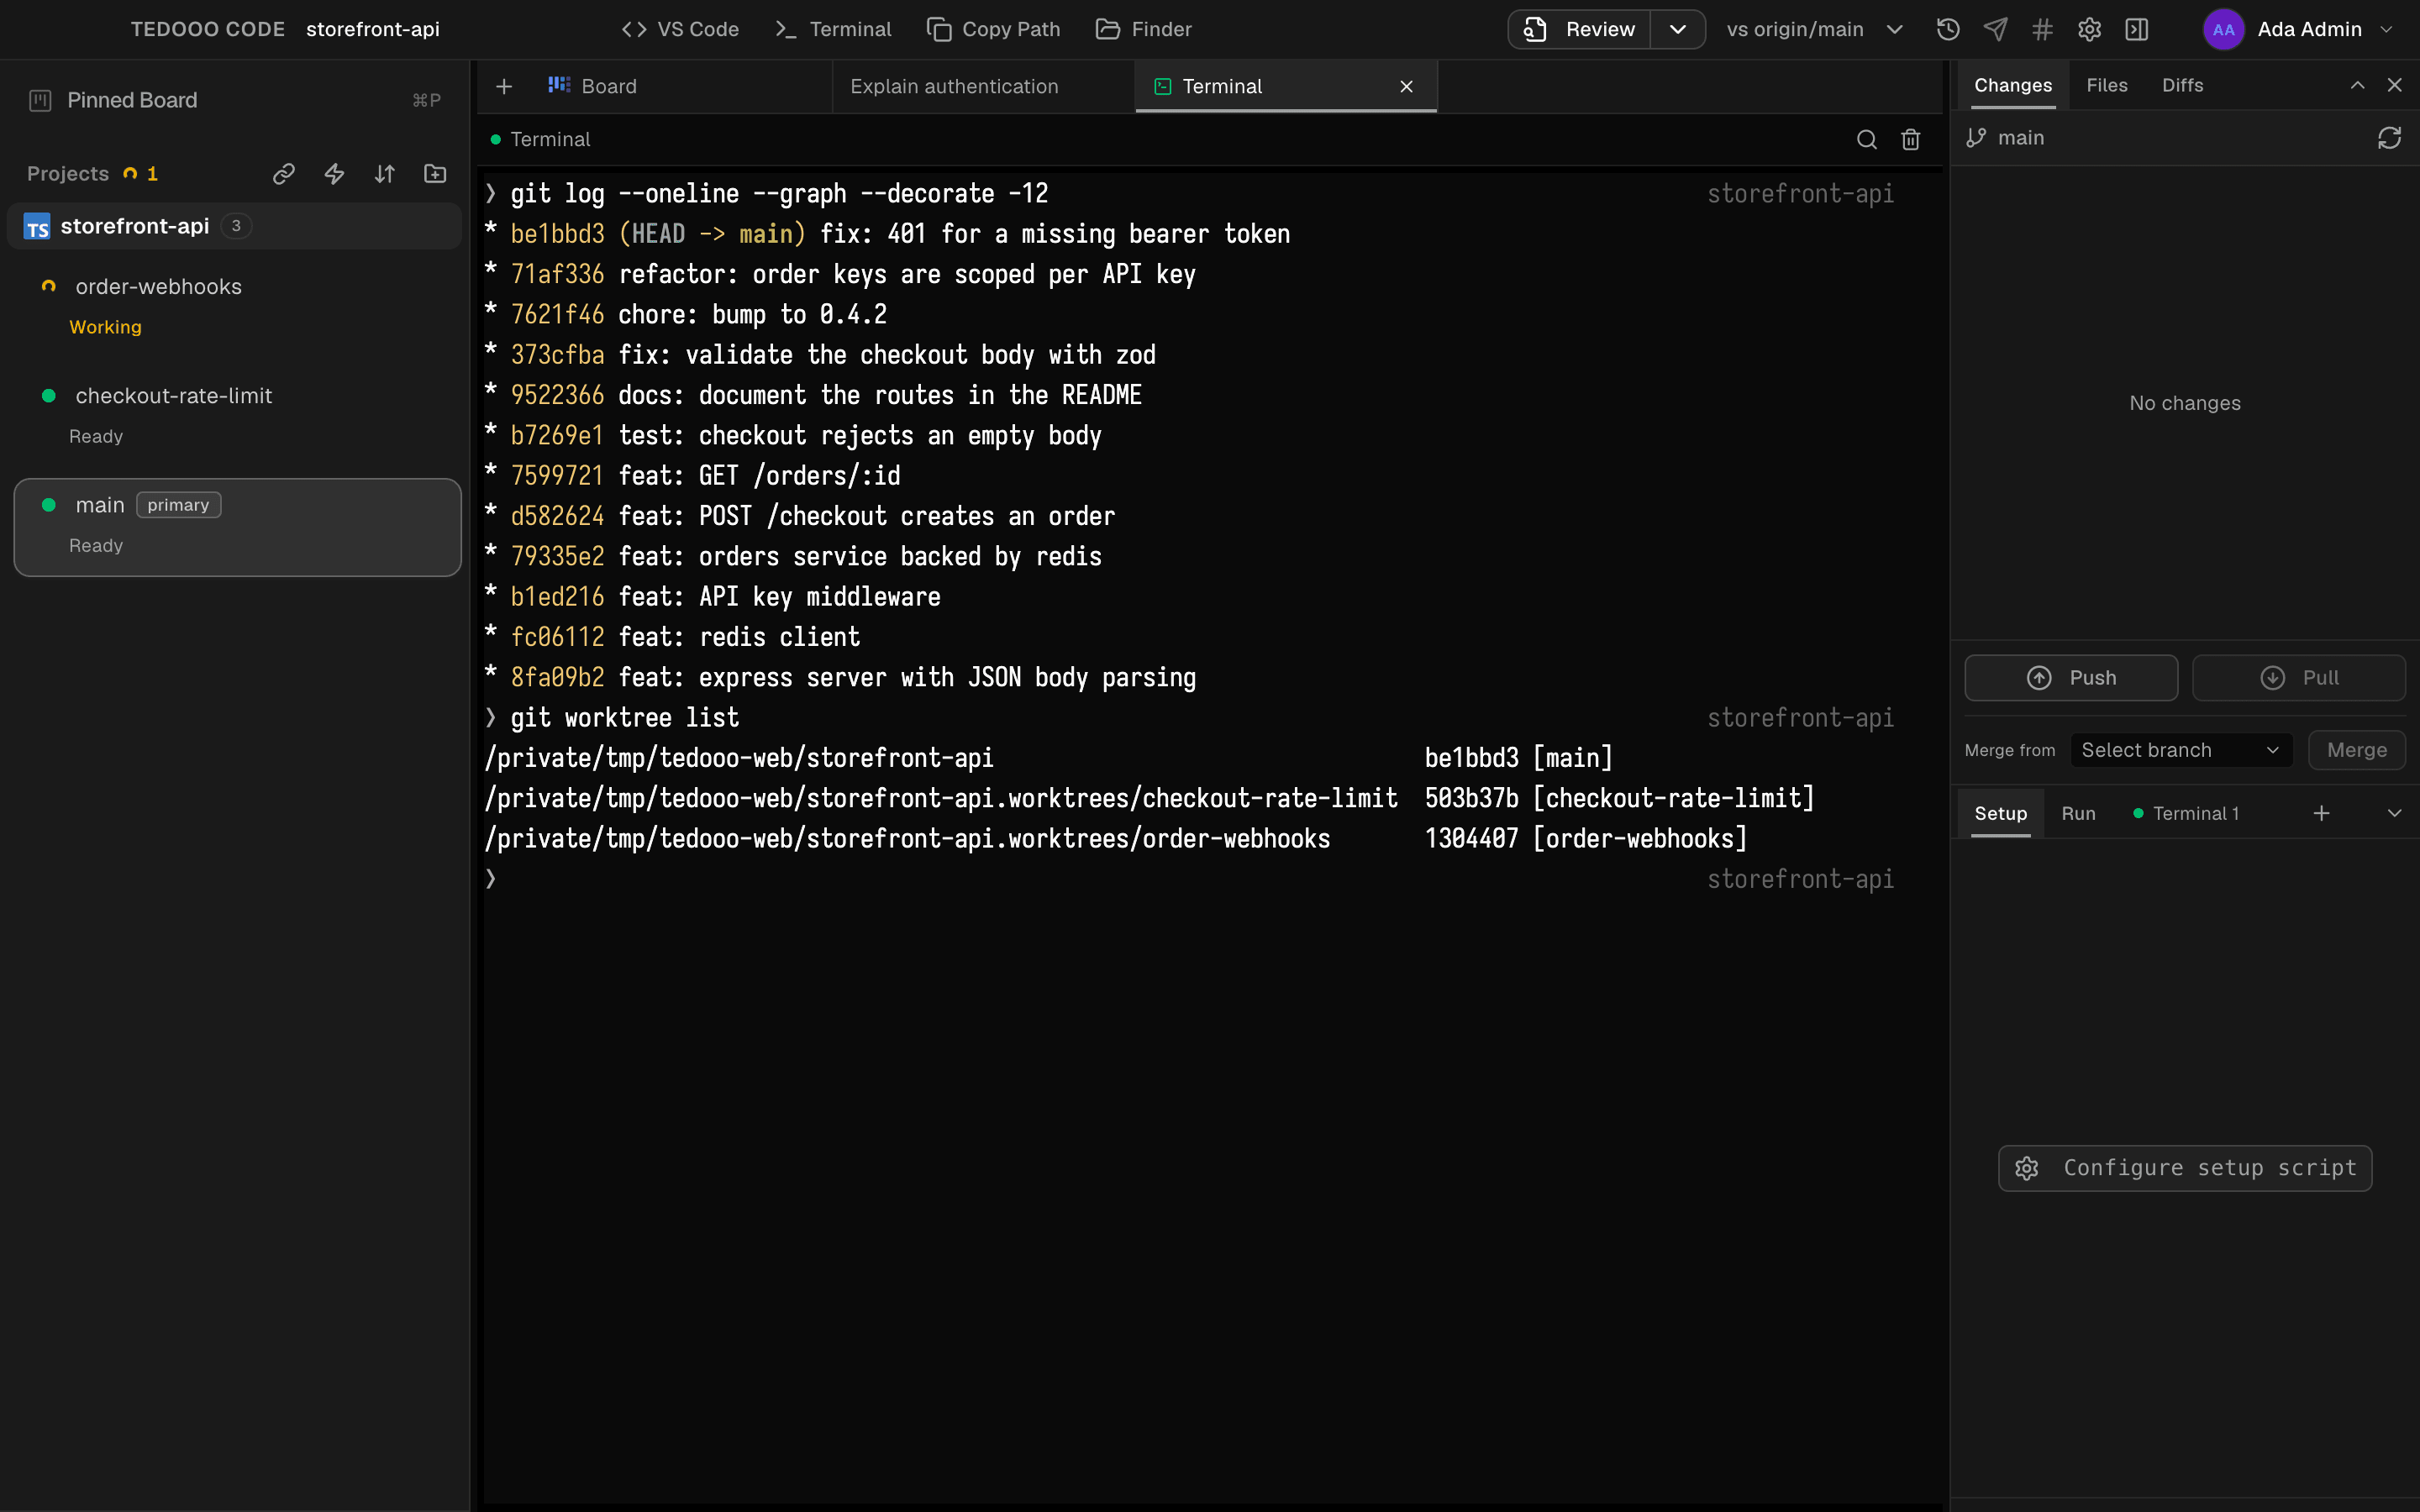The image size is (2420, 1512).
Task: Select the Terminal 1 tab
Action: coord(2186,814)
